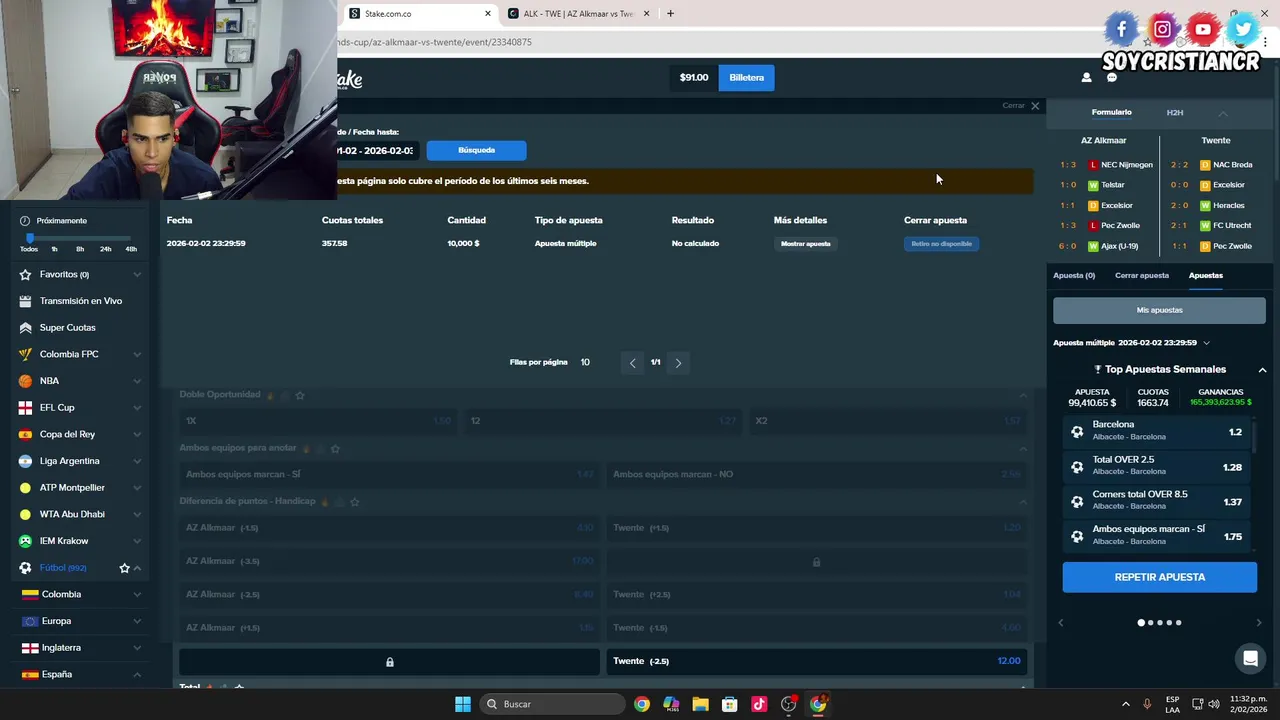This screenshot has width=1280, height=720.
Task: Expand the EFL Cup chevron
Action: click(137, 408)
